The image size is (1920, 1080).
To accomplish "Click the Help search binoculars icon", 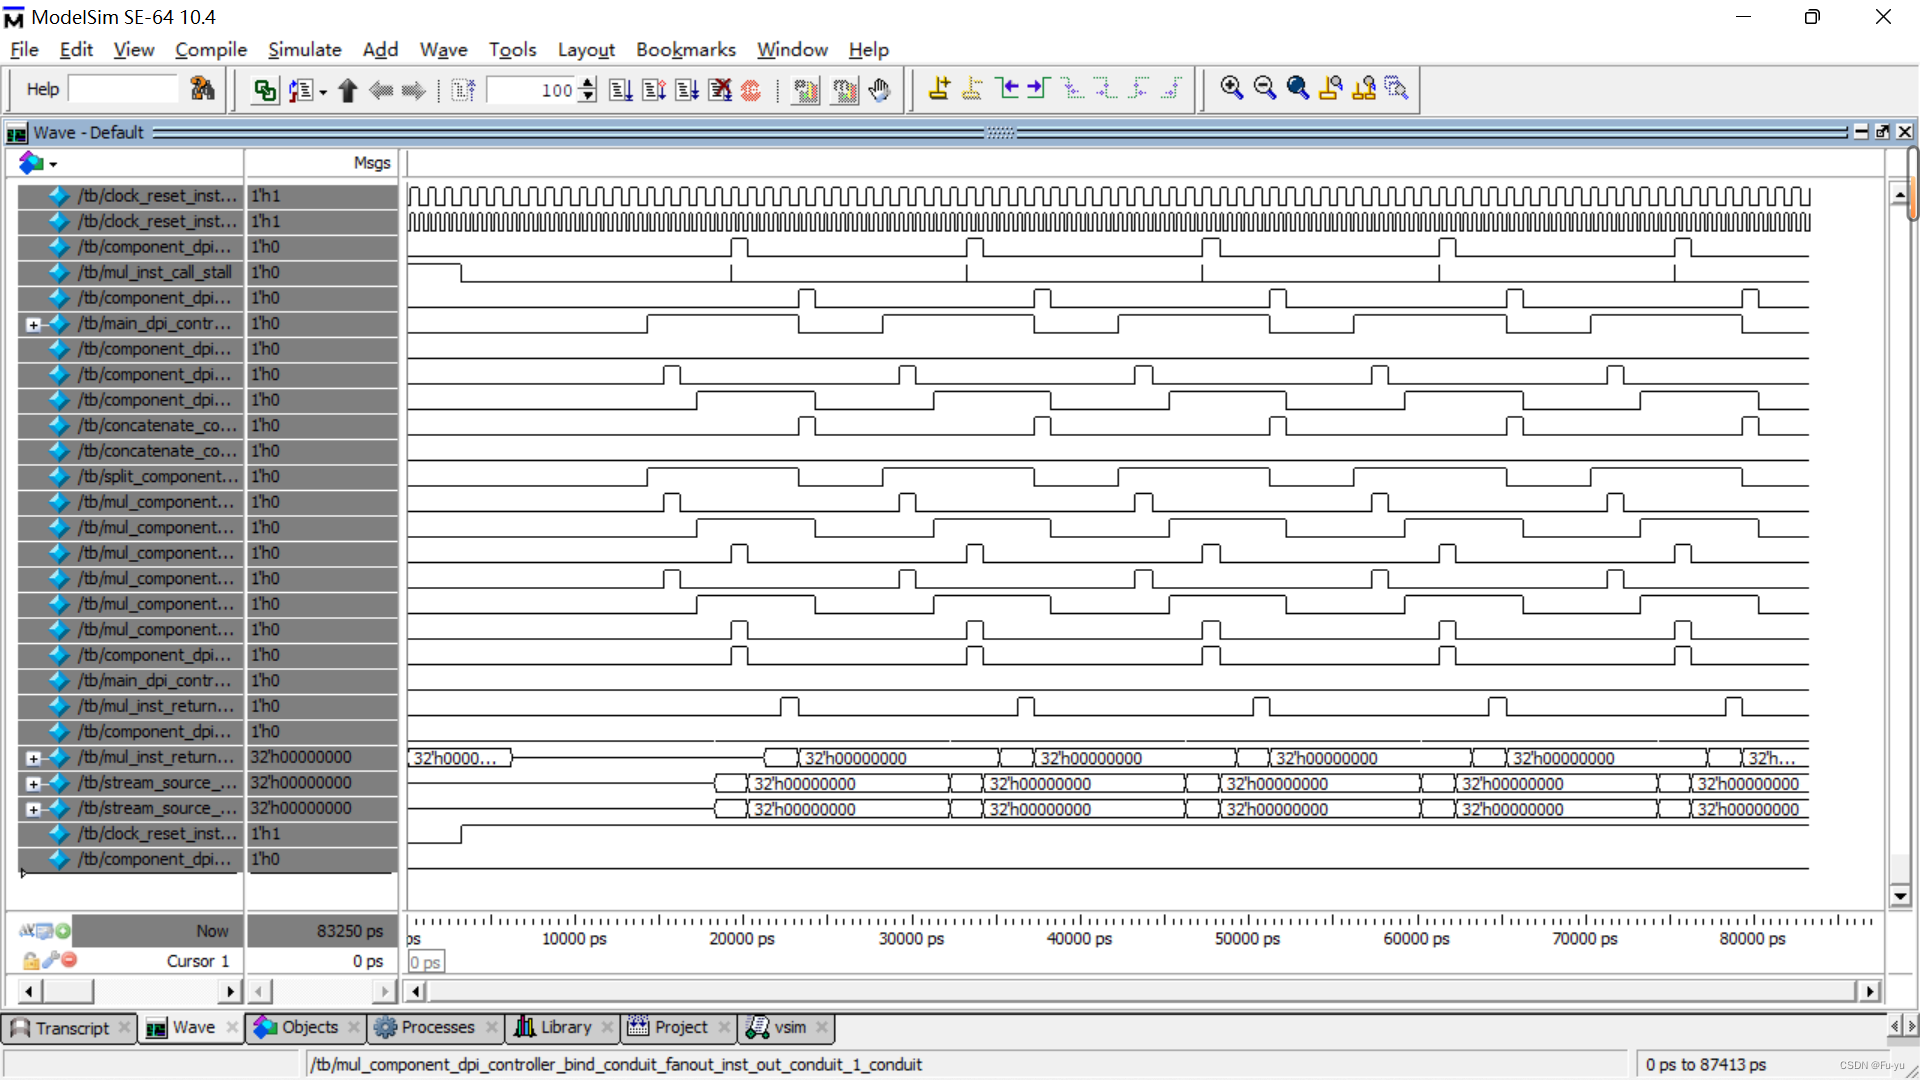I will click(x=202, y=89).
